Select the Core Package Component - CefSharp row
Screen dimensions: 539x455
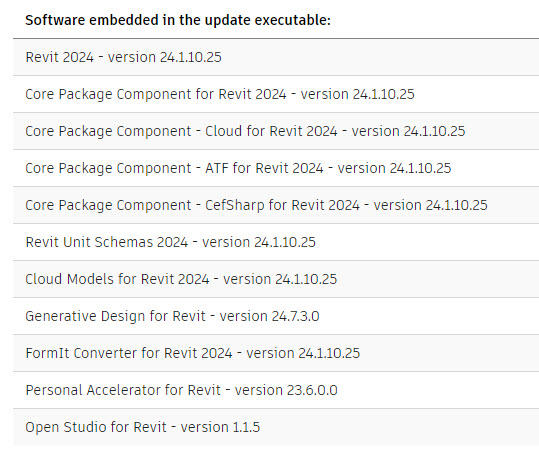tap(276, 205)
